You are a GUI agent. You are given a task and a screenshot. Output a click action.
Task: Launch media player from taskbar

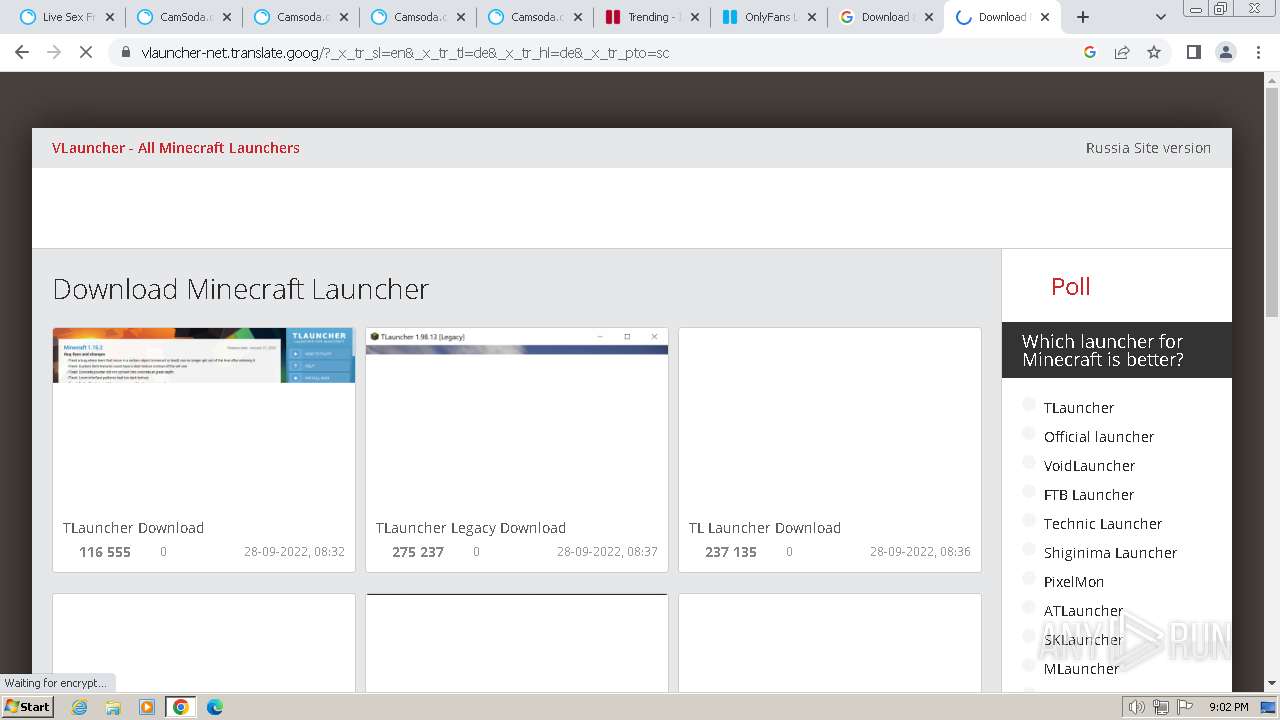[x=147, y=707]
